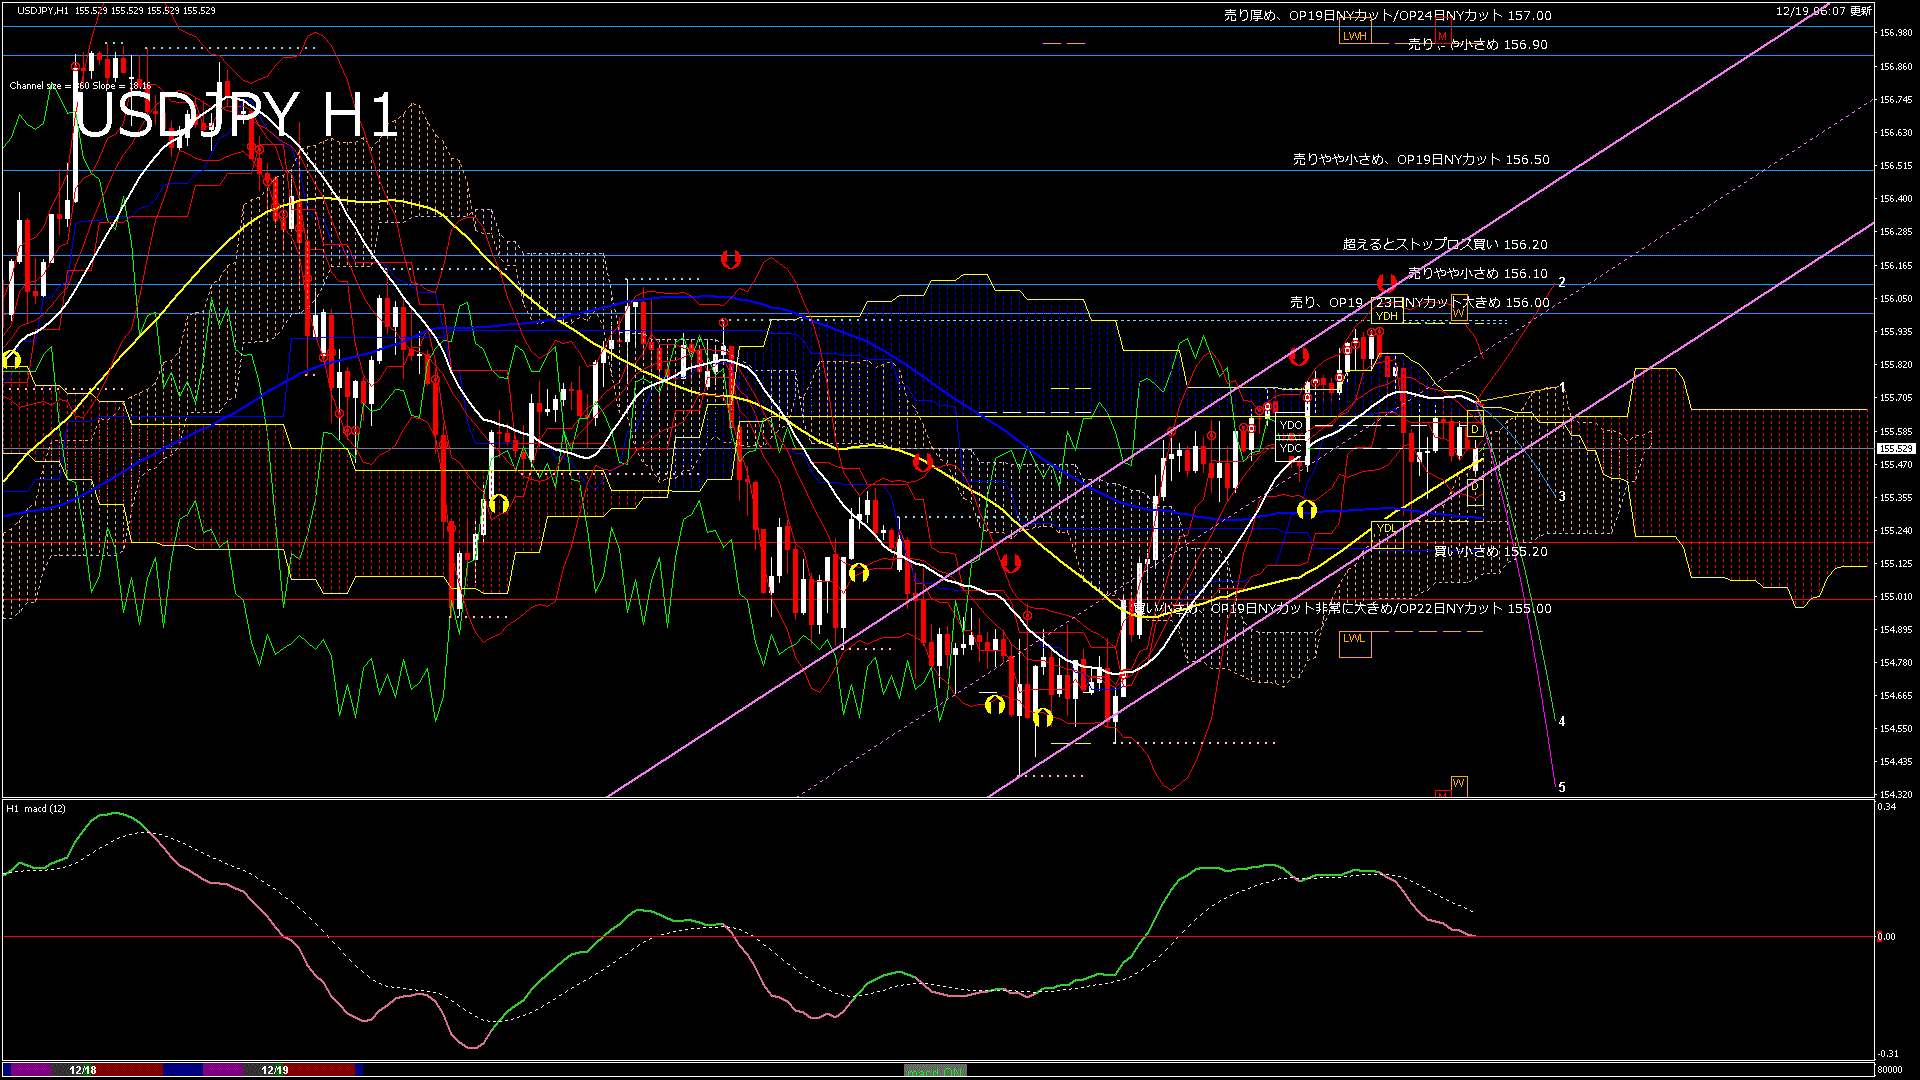Viewport: 1920px width, 1080px height.
Task: Click the current price tag 155.529
Action: [x=1896, y=449]
